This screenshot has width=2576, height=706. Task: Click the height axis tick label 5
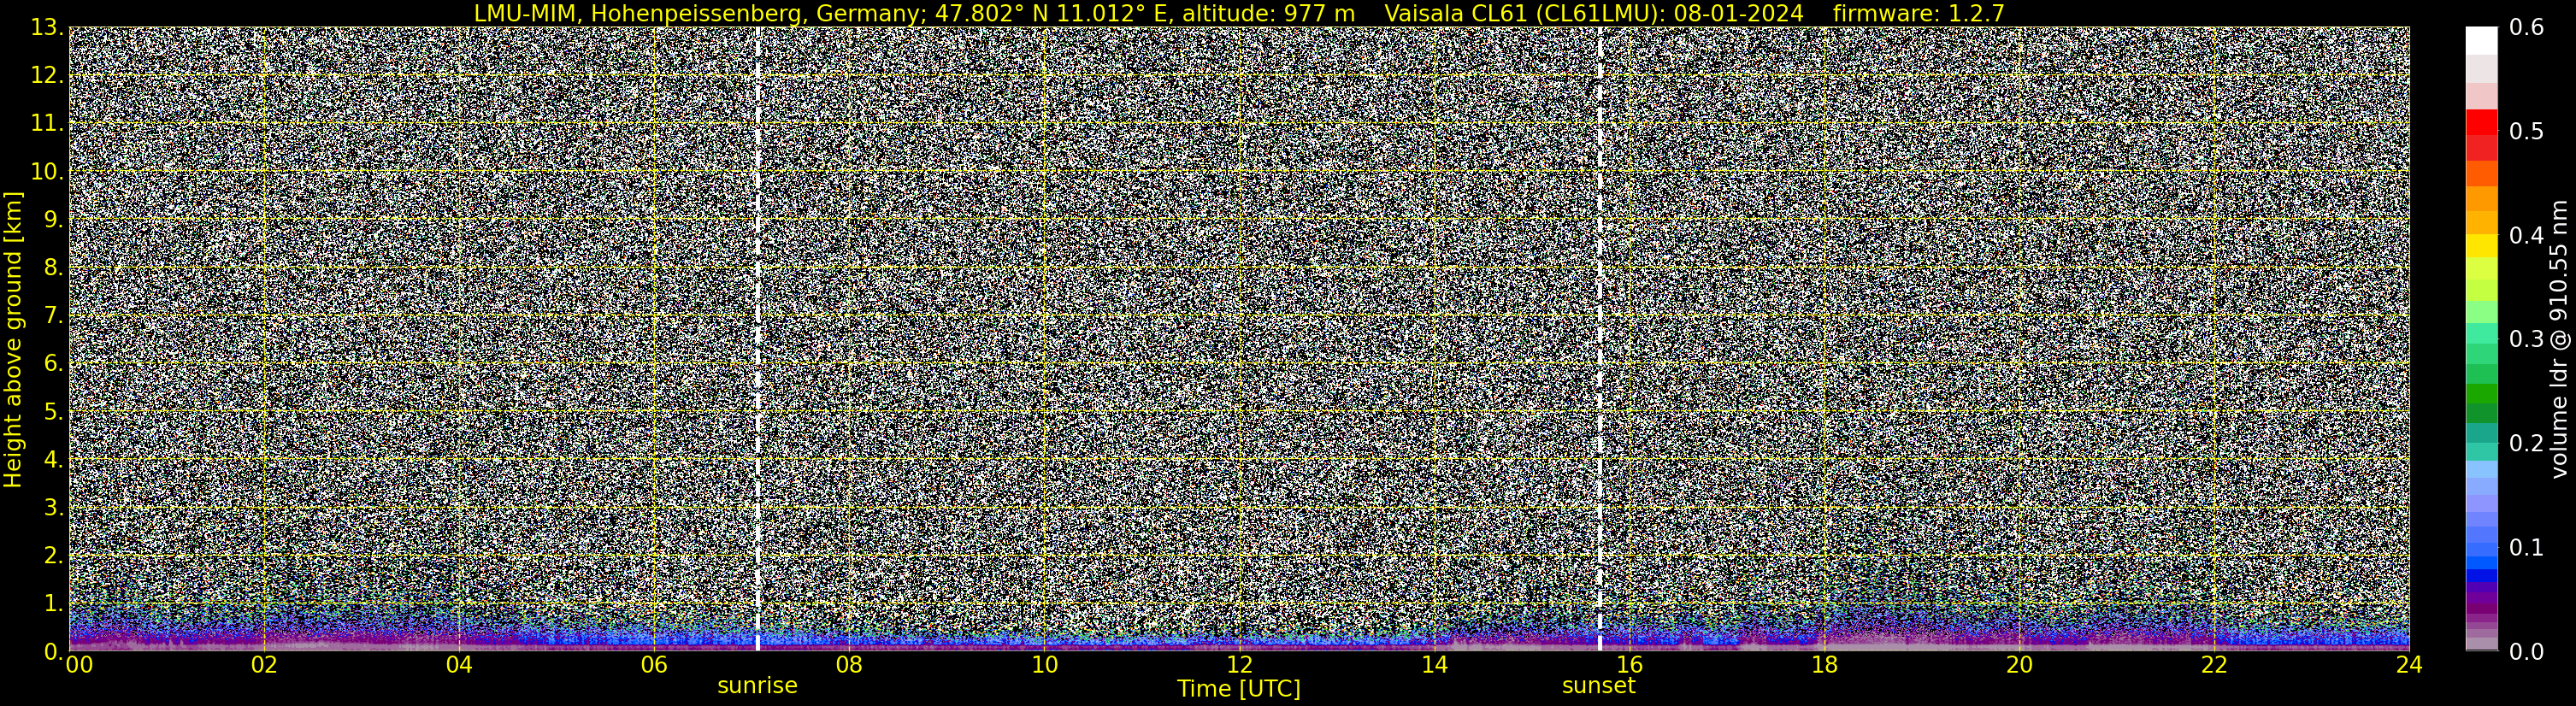[x=52, y=412]
